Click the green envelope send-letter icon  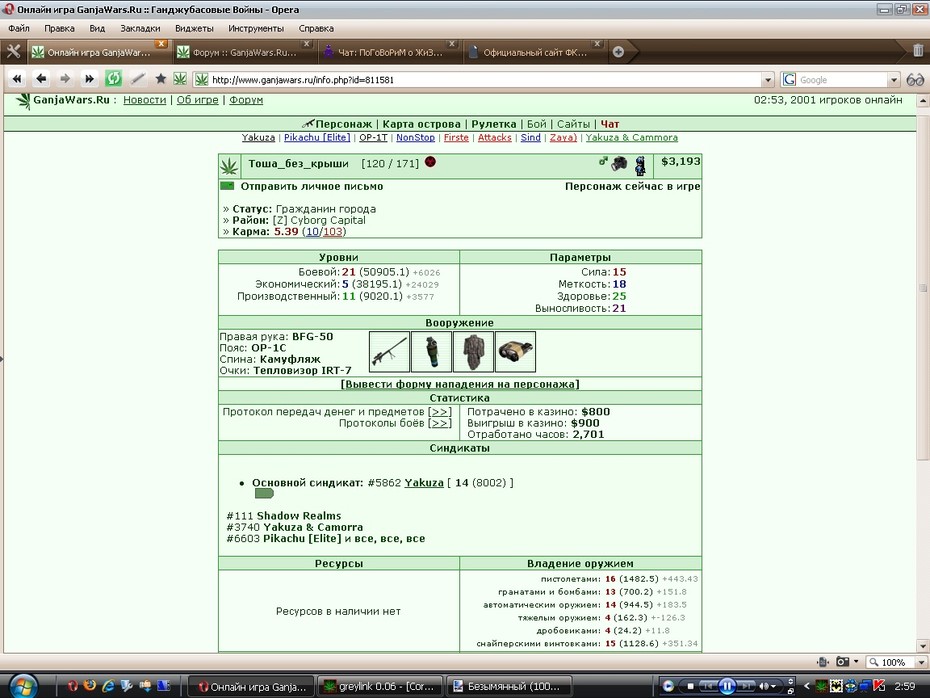click(x=227, y=186)
